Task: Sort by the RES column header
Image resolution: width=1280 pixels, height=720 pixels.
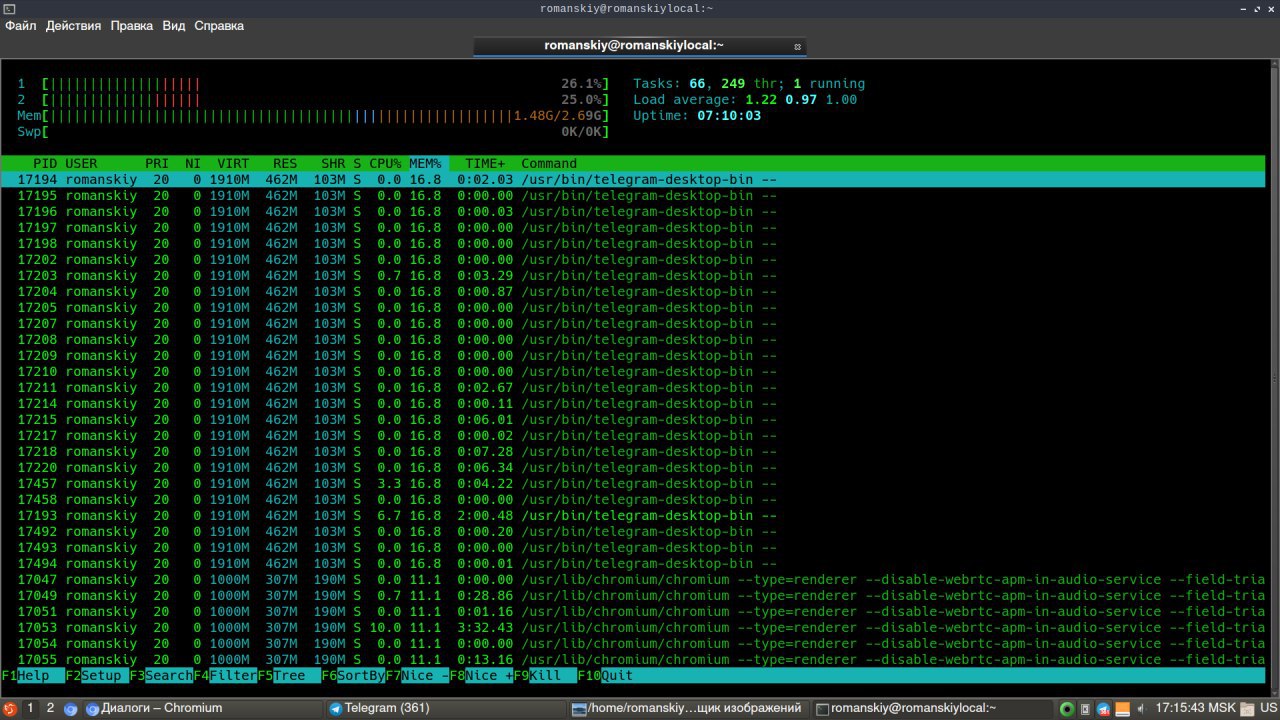Action: [285, 164]
